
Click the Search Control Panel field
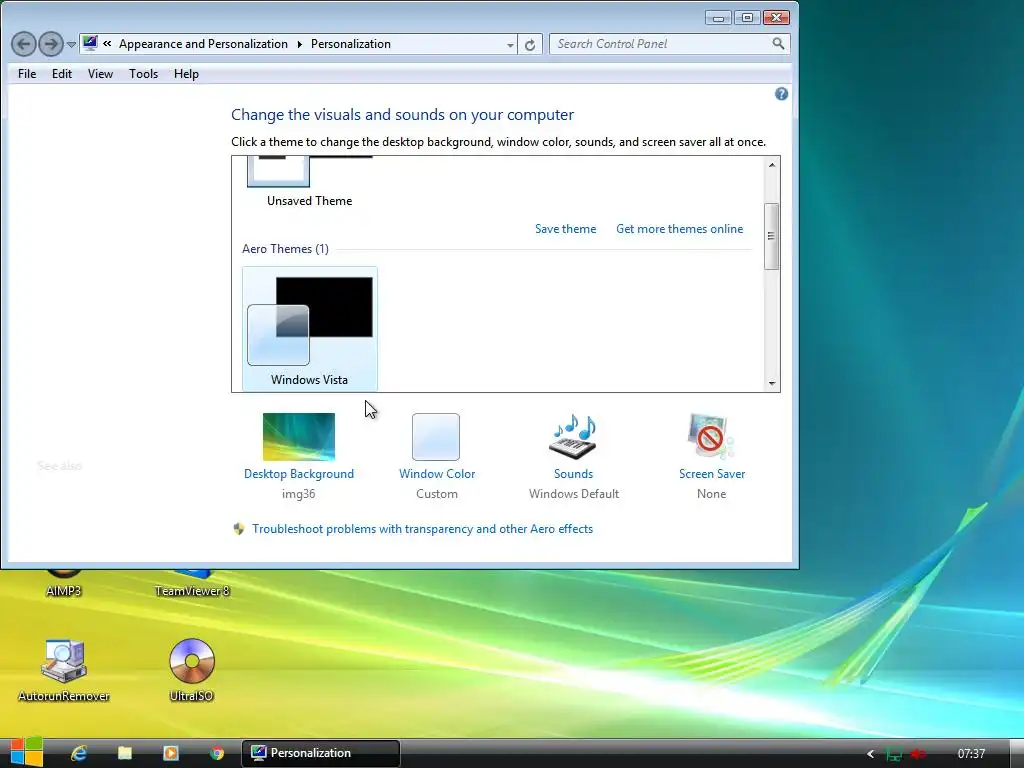click(660, 44)
